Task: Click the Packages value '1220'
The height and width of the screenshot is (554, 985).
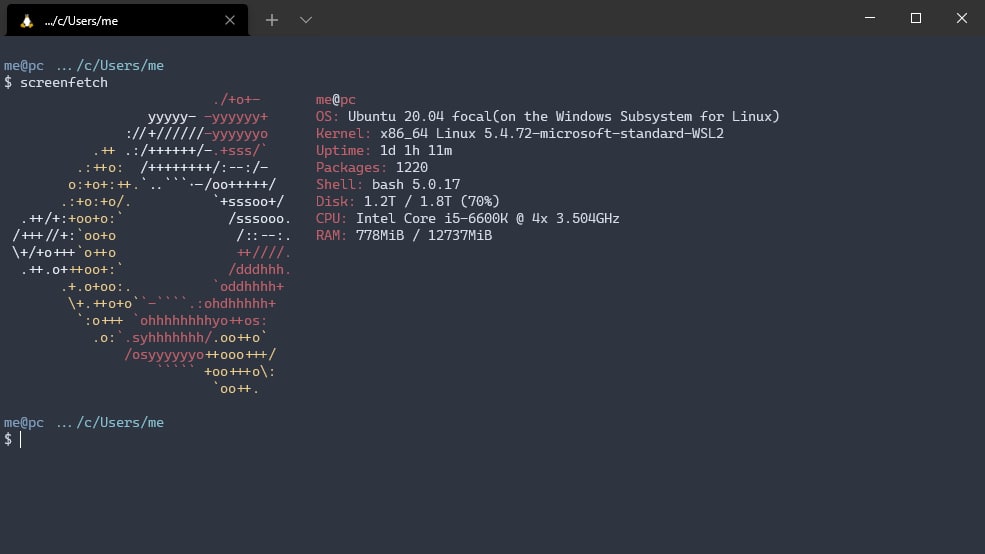Action: tap(411, 167)
